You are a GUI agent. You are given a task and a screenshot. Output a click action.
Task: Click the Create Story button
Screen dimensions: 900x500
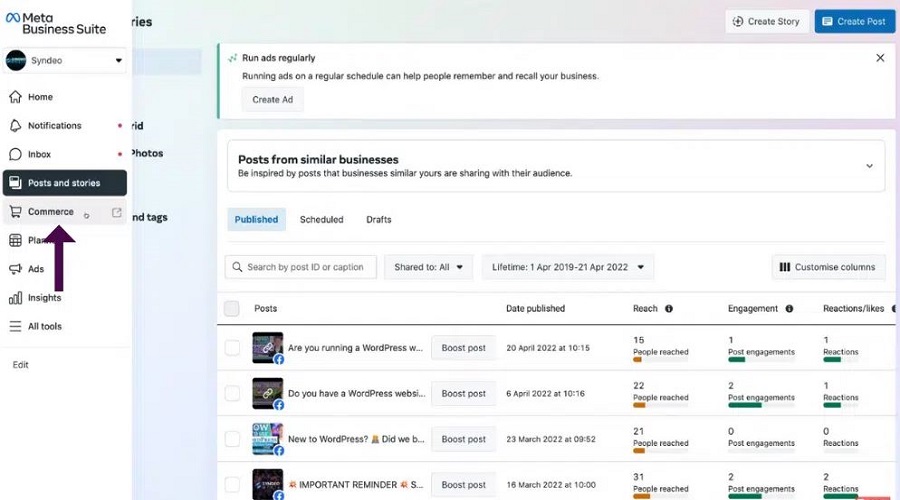(767, 21)
